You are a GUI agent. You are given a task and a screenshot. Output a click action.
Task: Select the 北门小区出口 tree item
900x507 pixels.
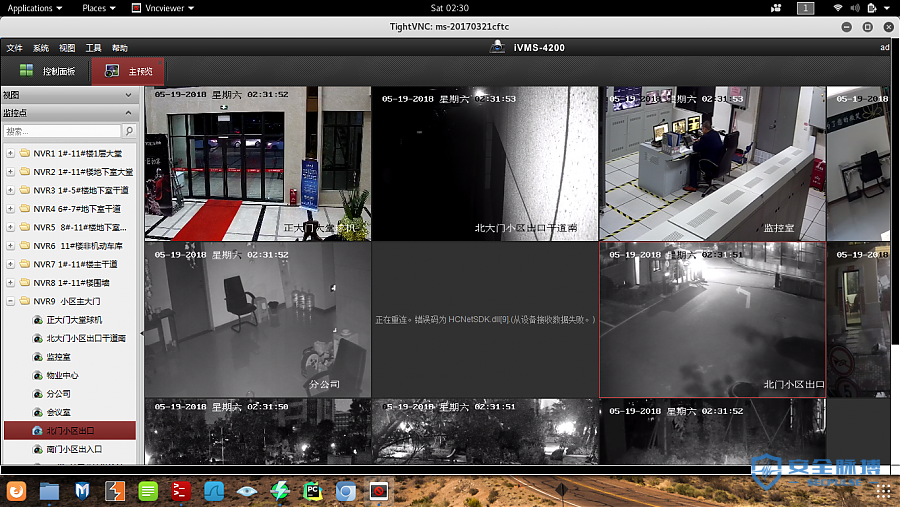click(x=70, y=431)
